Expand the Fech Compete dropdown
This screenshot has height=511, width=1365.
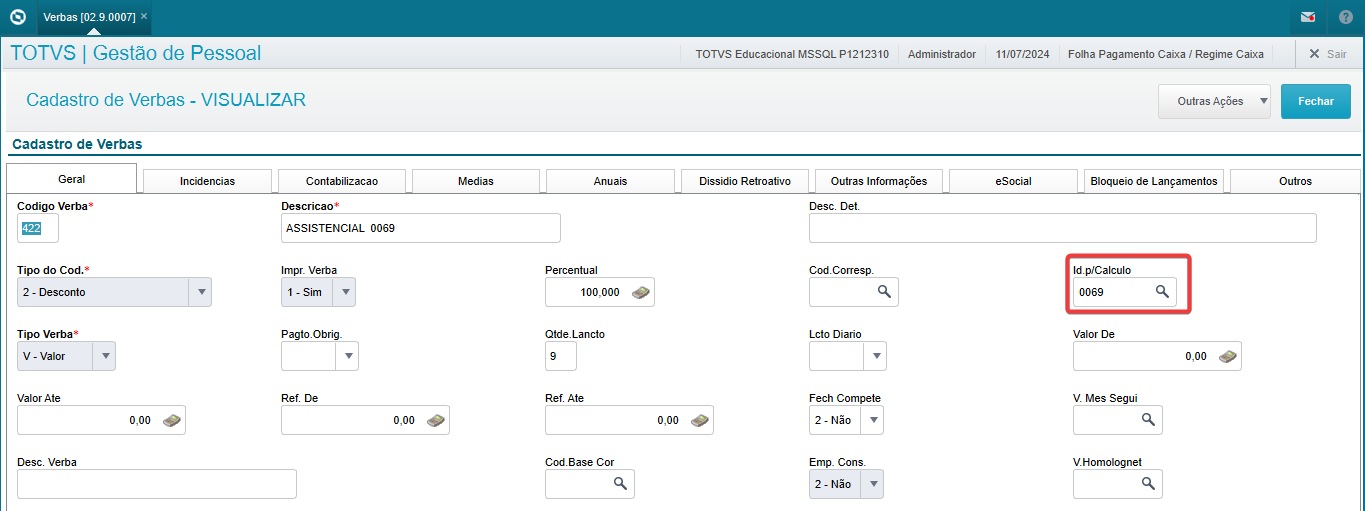(872, 420)
